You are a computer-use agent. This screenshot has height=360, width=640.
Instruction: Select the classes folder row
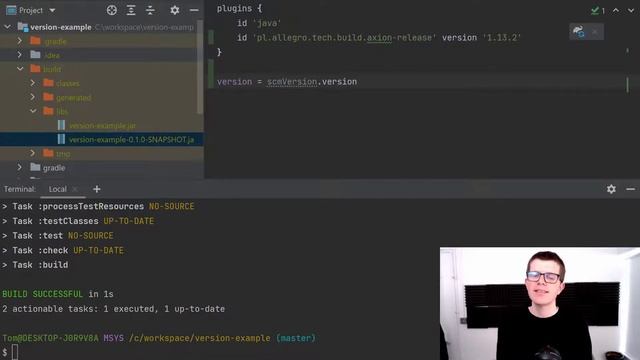(x=102, y=83)
